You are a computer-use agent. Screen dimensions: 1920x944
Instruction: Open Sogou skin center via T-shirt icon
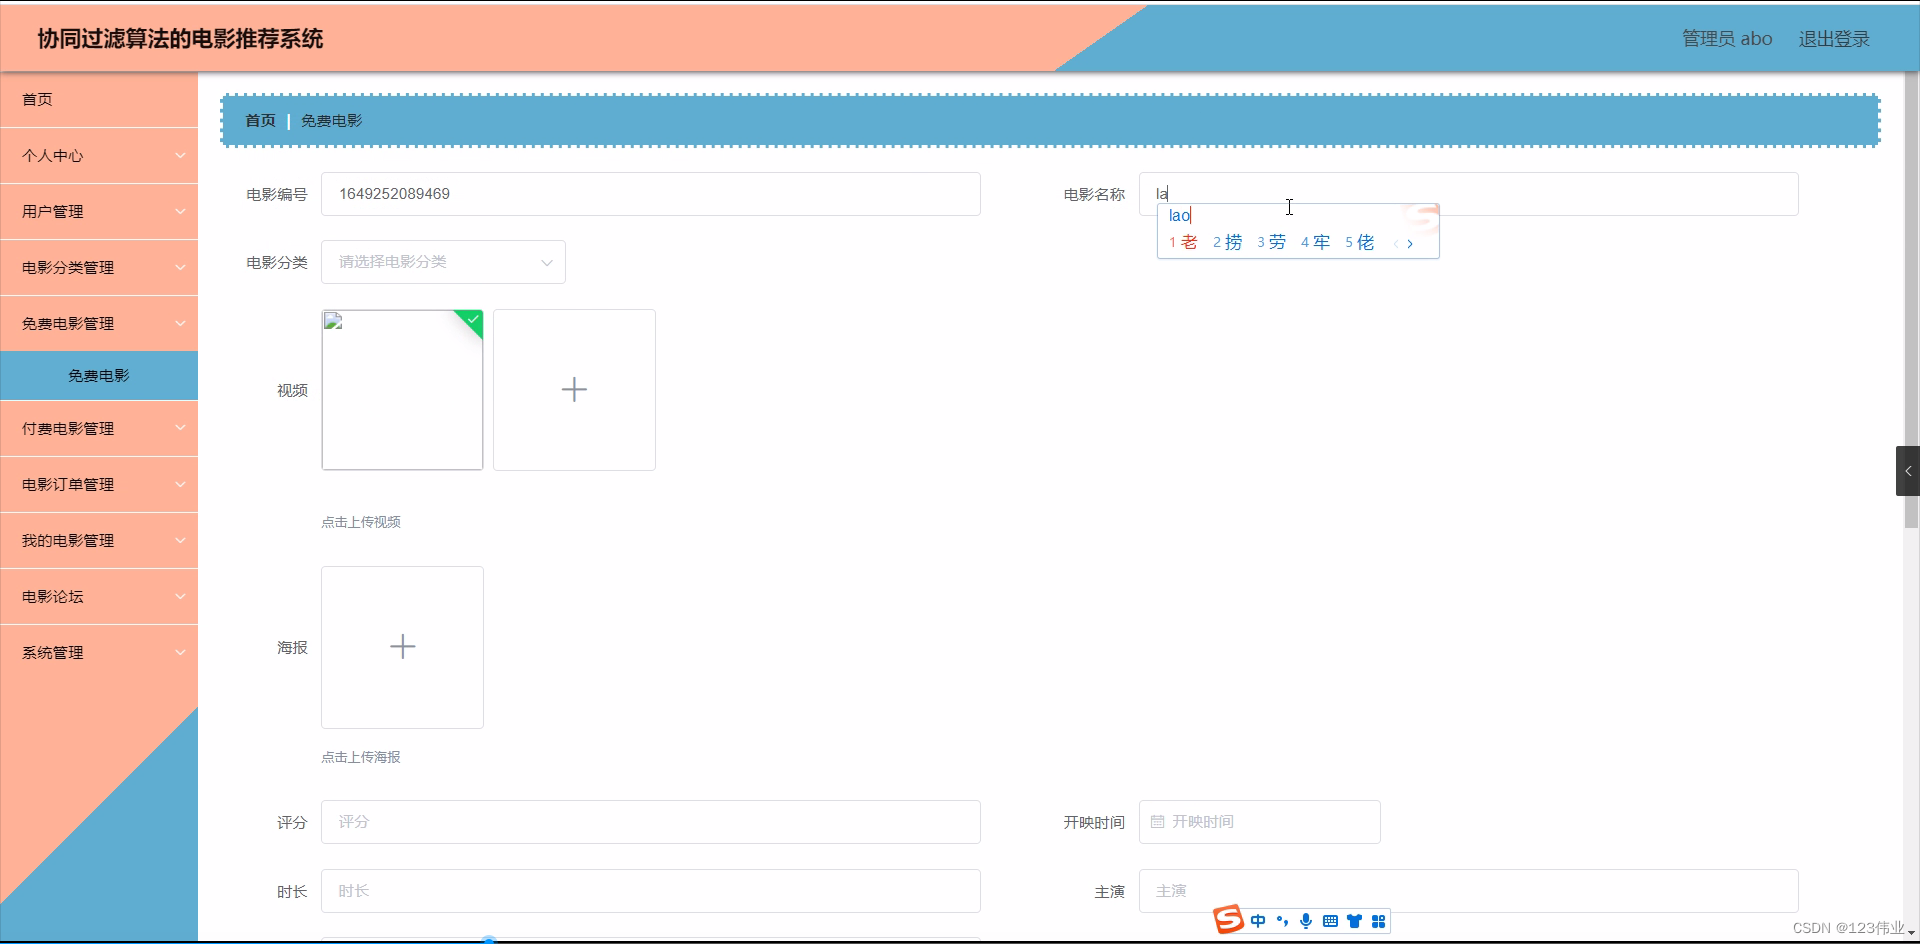tap(1355, 920)
